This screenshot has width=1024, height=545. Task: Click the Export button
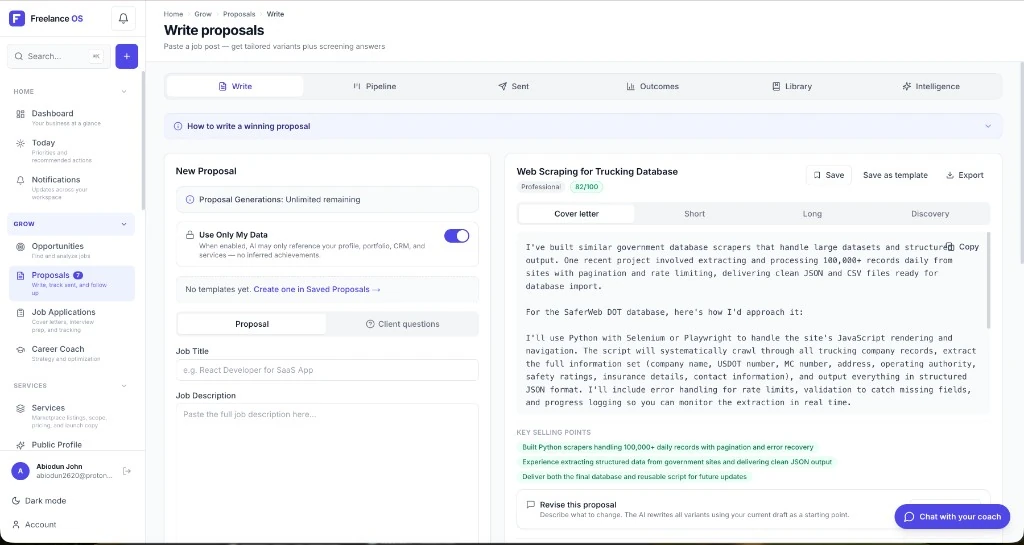click(965, 175)
